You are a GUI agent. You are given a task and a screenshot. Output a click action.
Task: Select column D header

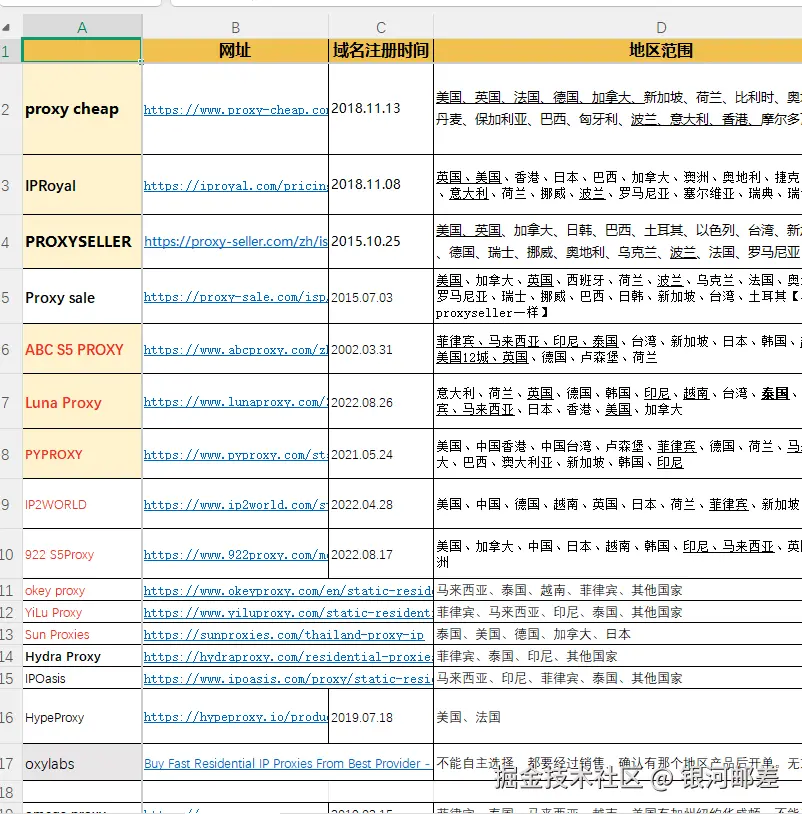point(618,27)
